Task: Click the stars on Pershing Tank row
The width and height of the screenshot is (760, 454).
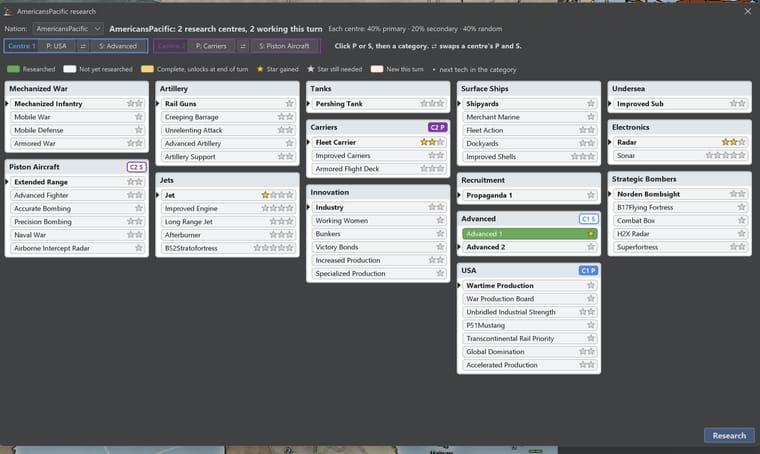Action: [432, 104]
